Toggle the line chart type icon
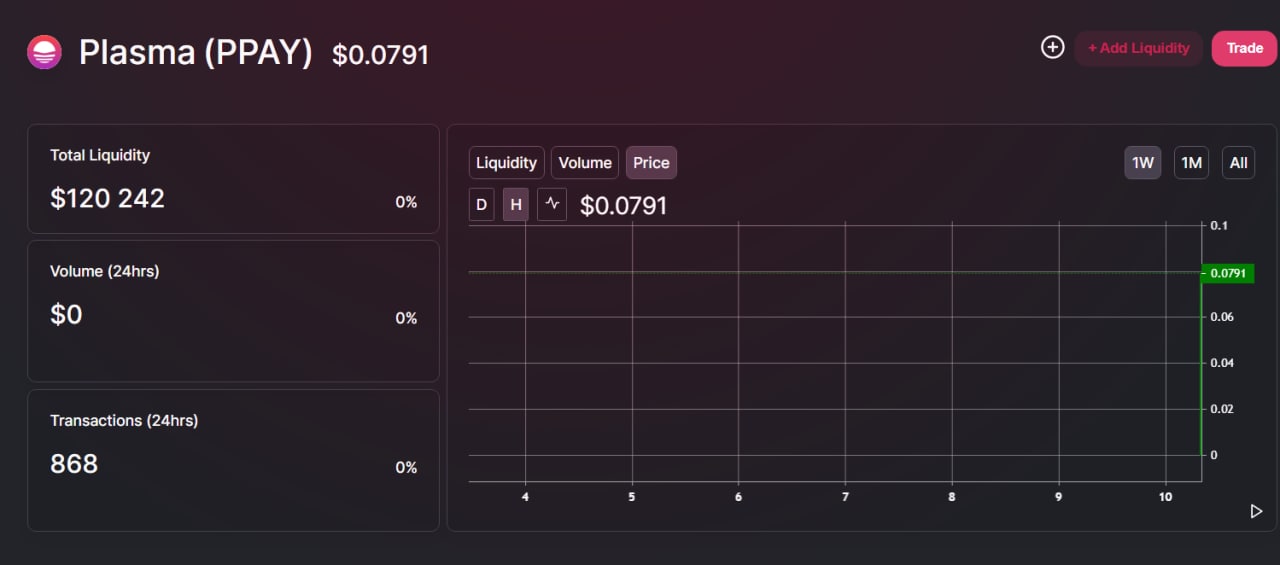This screenshot has height=565, width=1280. point(553,205)
